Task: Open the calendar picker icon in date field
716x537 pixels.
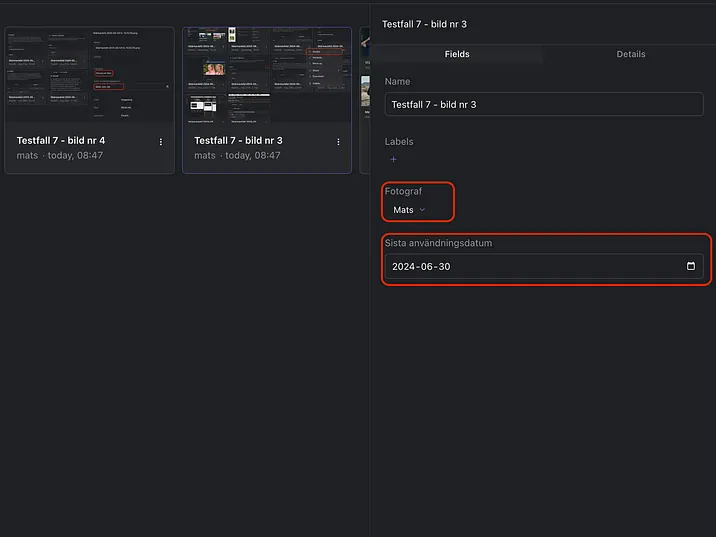Action: 691,267
